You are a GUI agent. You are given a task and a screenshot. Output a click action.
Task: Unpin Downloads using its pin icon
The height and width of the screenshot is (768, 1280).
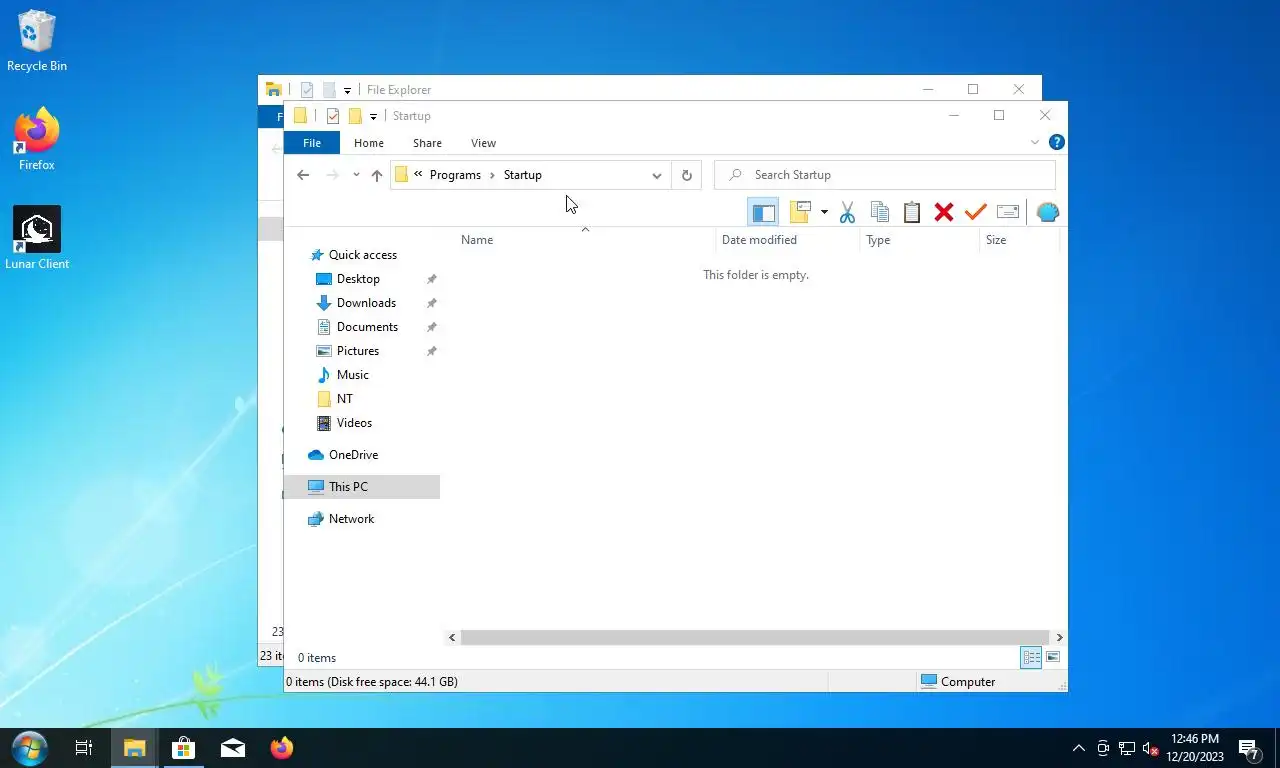[x=432, y=303]
